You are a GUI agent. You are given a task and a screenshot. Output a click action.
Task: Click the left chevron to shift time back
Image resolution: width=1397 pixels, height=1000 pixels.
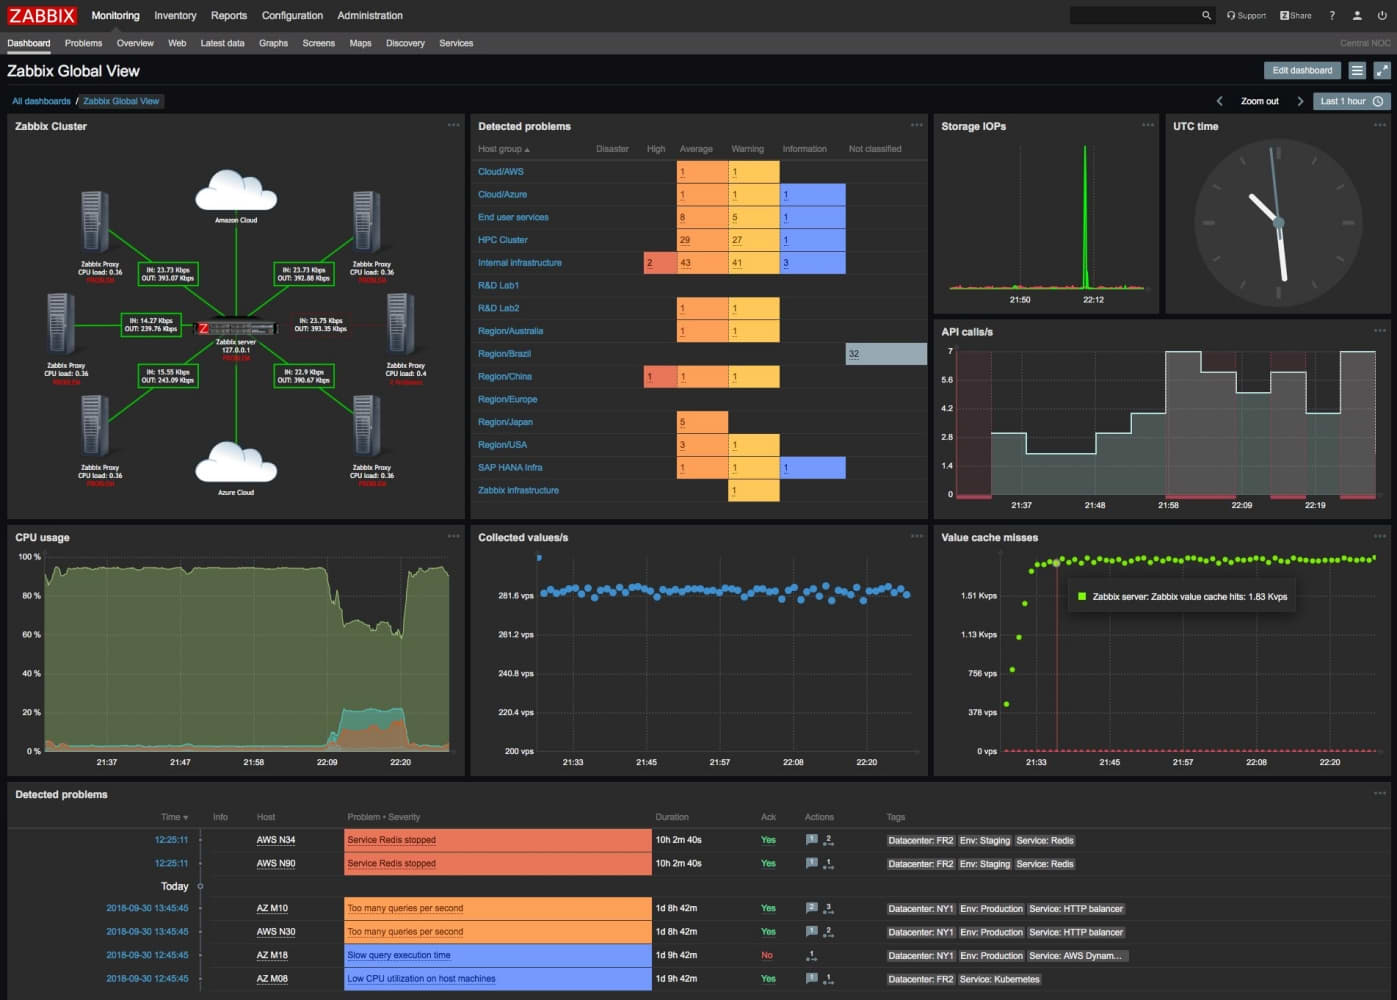1219,100
